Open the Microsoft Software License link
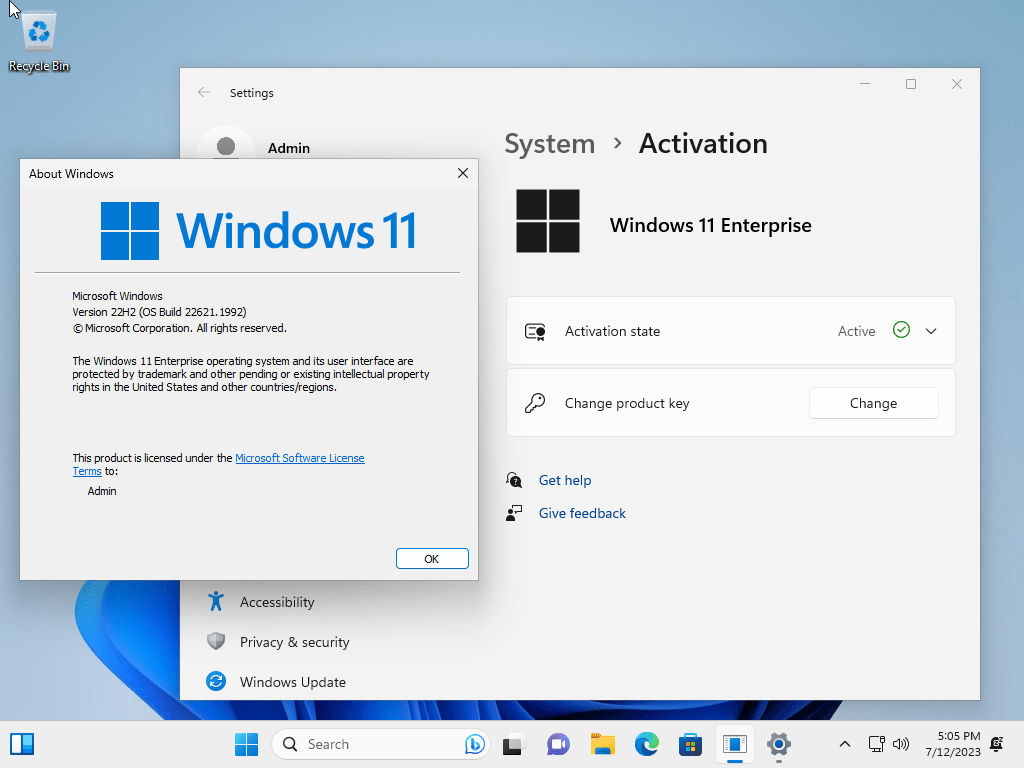 pyautogui.click(x=300, y=458)
